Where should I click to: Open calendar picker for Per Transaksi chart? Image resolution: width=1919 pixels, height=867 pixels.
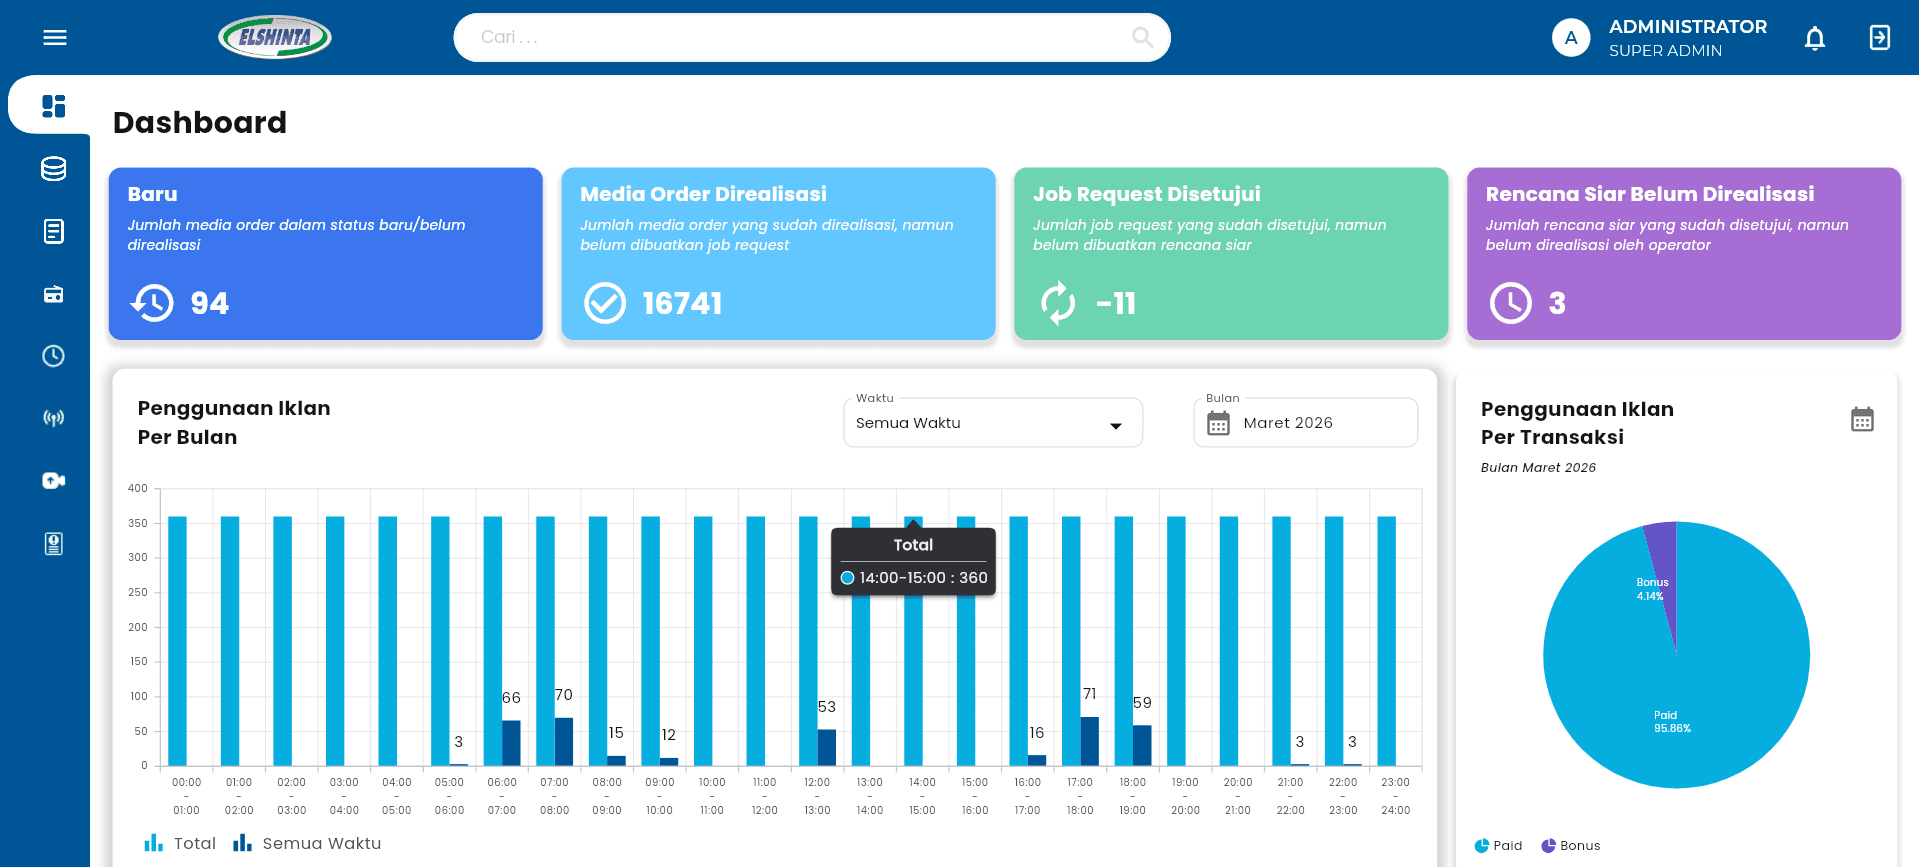point(1861,419)
